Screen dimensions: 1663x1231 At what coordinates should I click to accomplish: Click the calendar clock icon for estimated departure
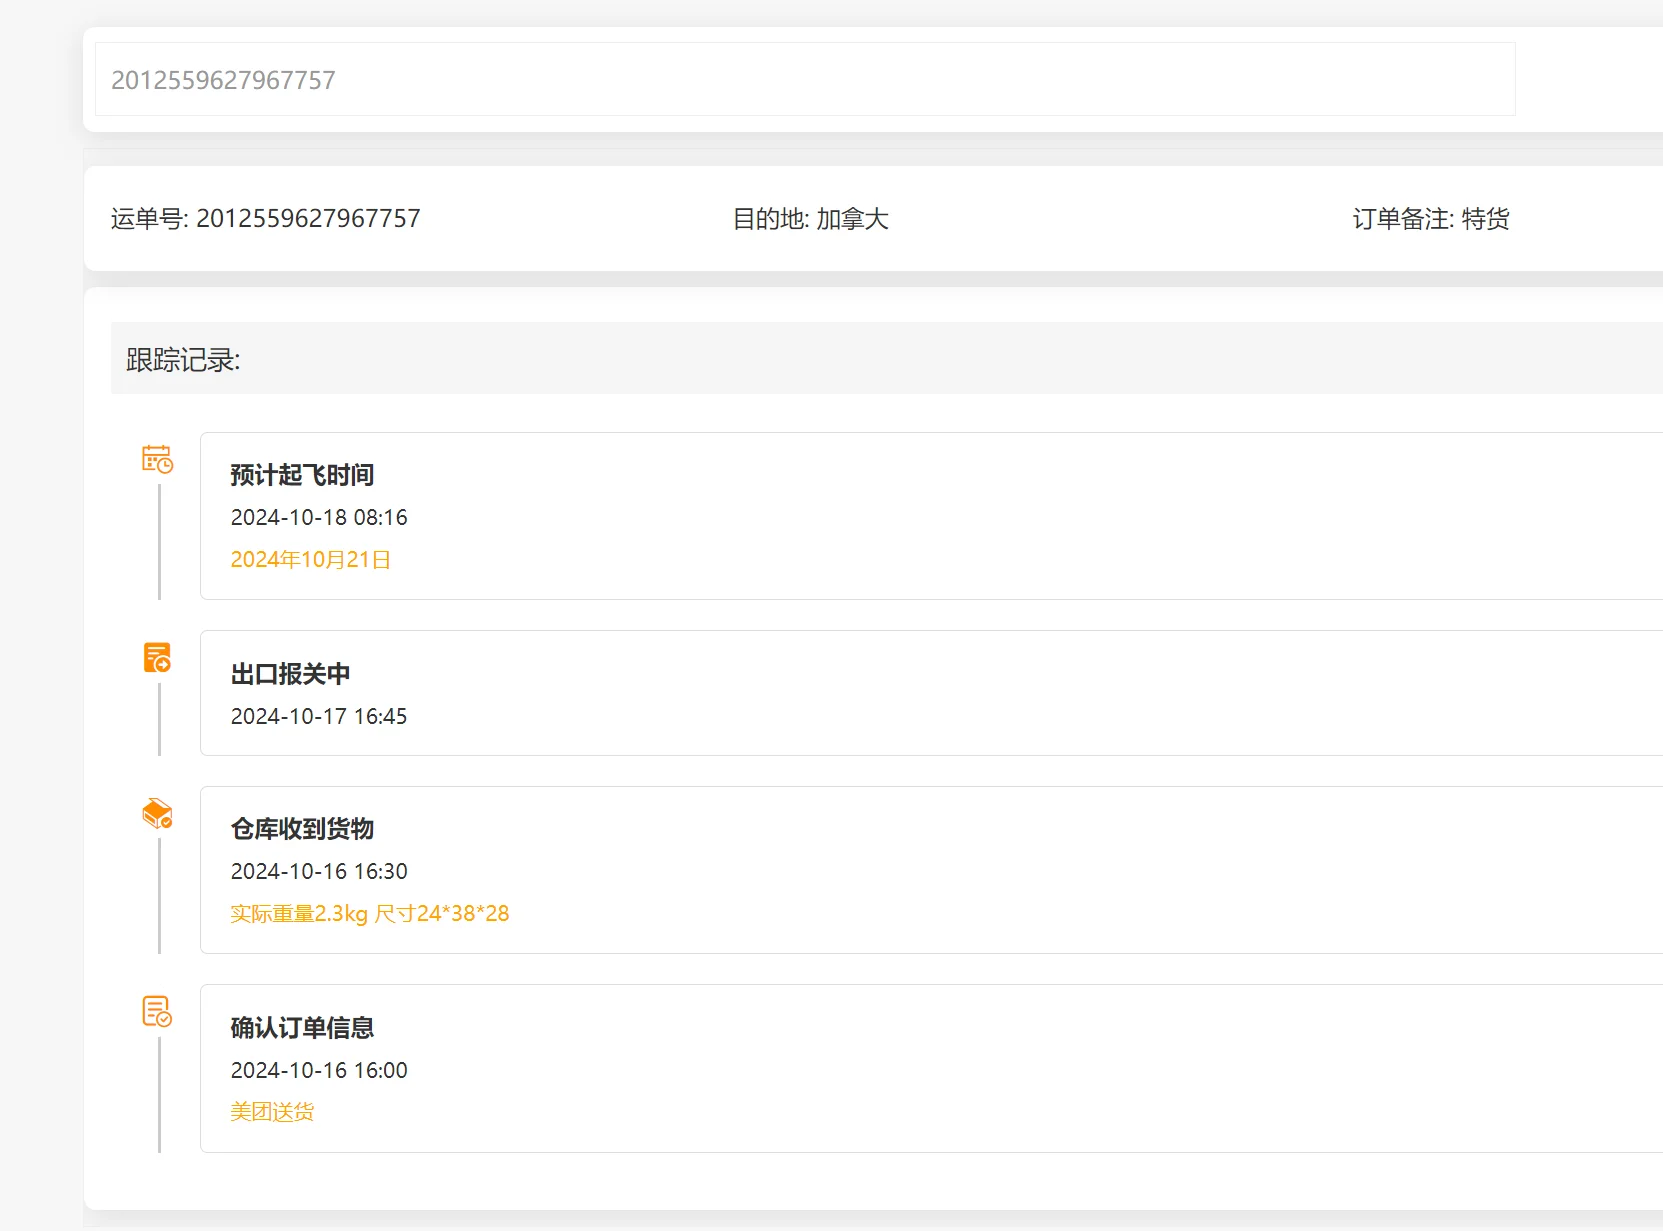click(x=157, y=459)
